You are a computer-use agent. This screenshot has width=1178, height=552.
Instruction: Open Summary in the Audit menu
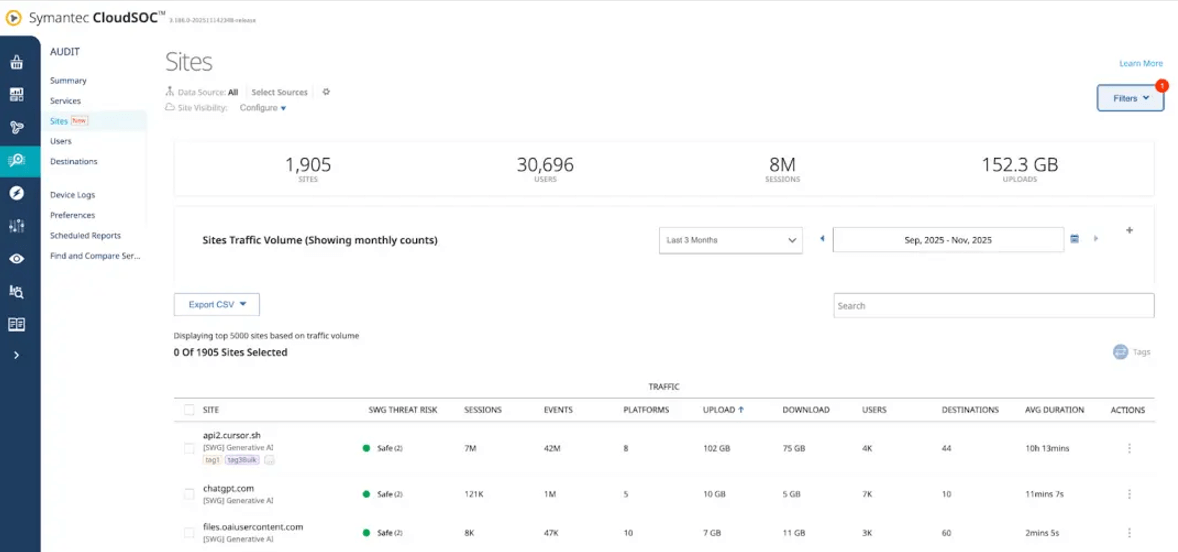coord(68,80)
